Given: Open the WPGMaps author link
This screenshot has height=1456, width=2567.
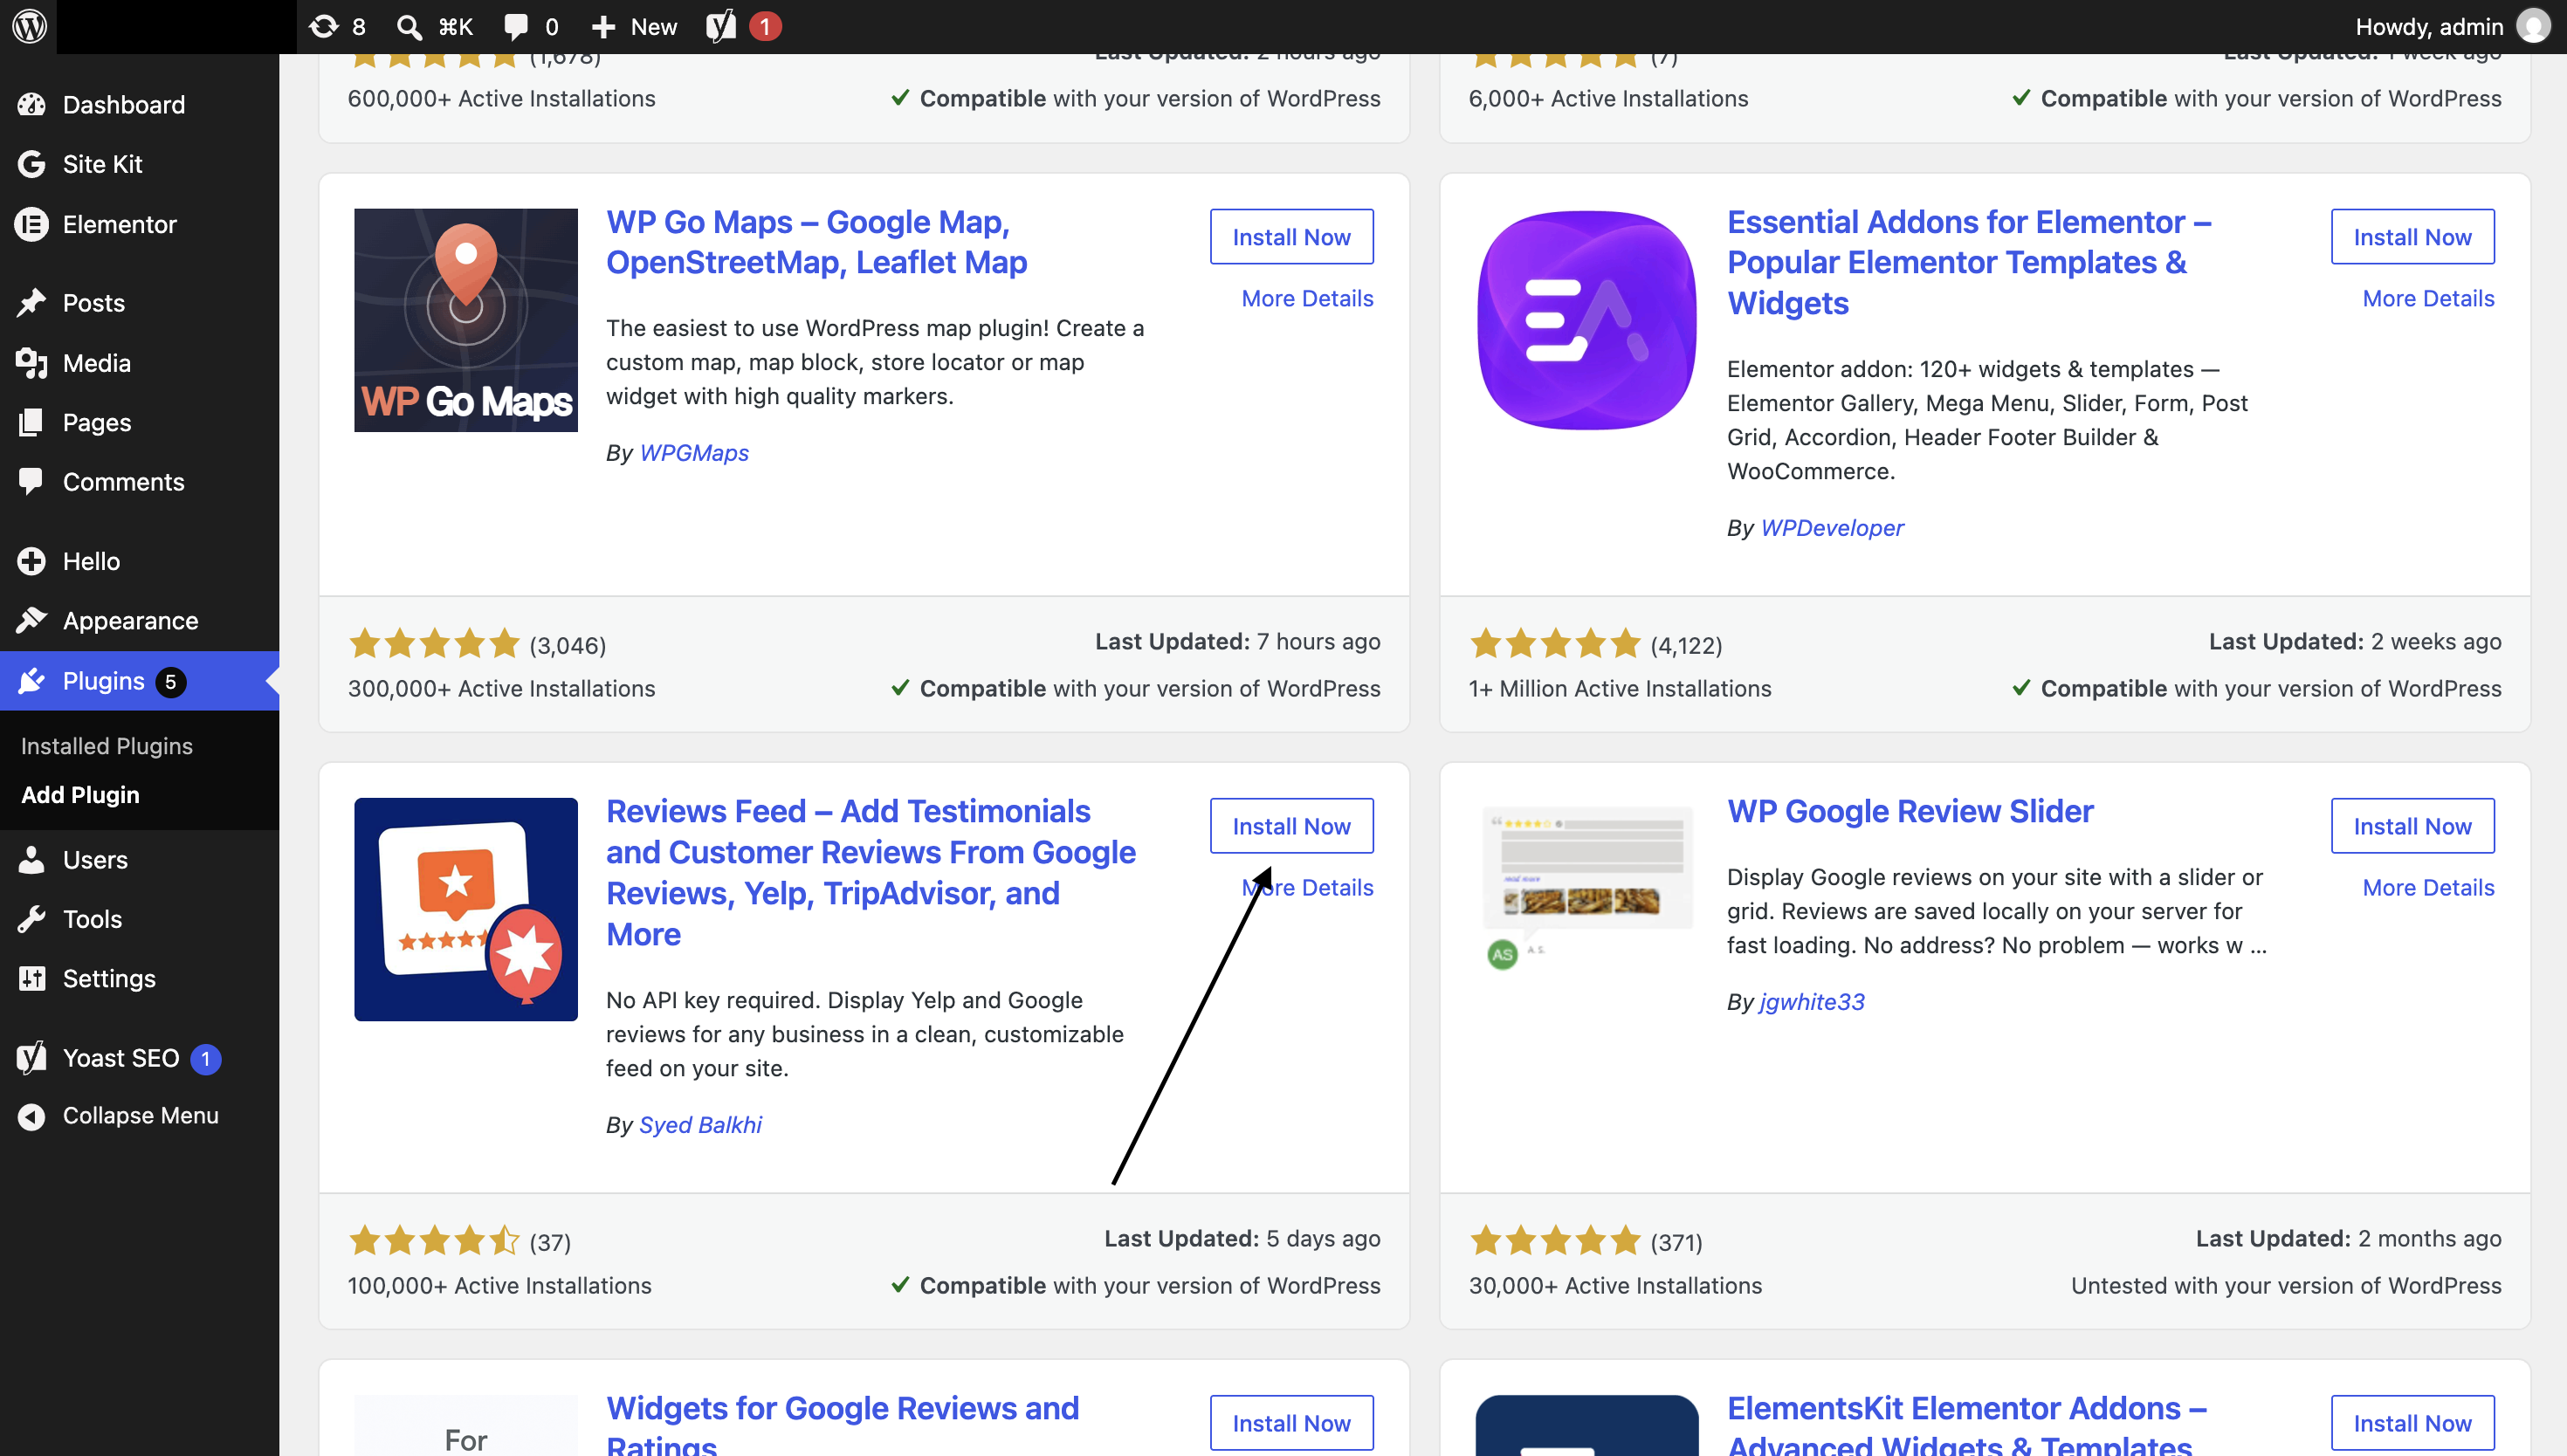Looking at the screenshot, I should (x=694, y=453).
